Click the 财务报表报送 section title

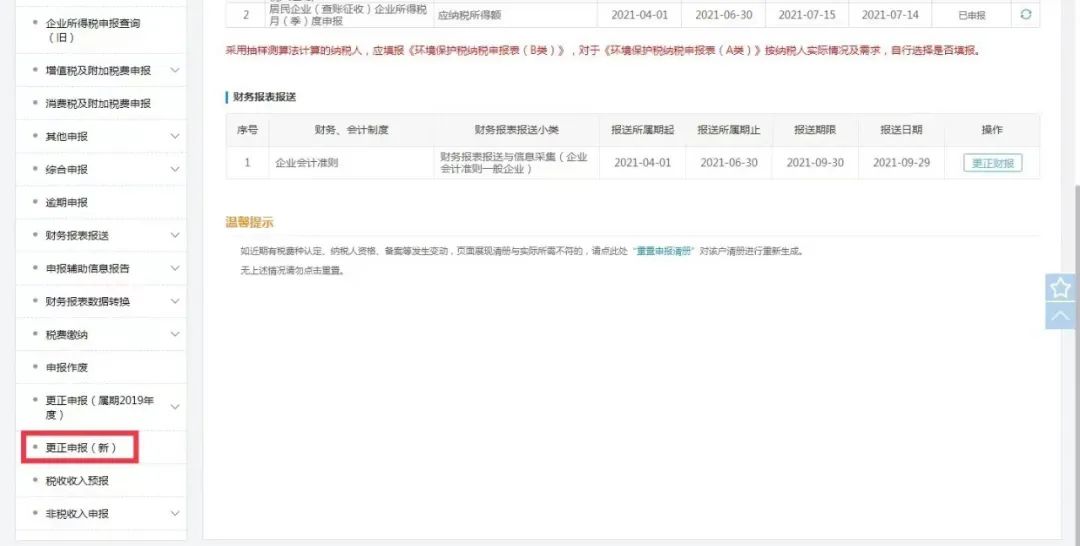(264, 97)
